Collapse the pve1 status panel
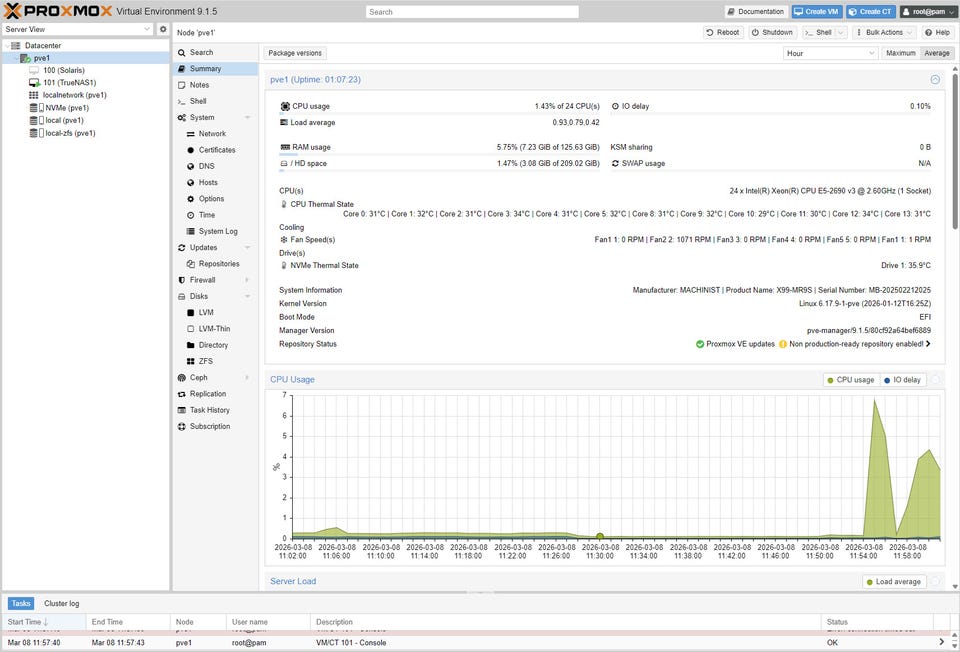This screenshot has height=652, width=960. [x=935, y=80]
